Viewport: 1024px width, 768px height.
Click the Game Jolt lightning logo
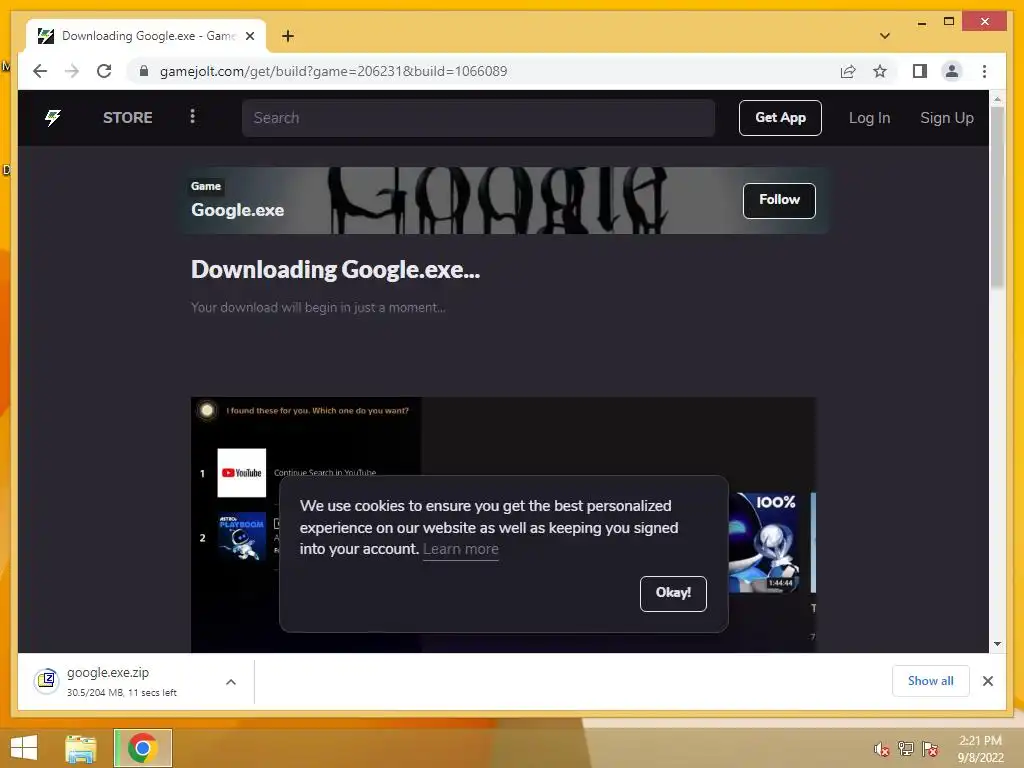pyautogui.click(x=53, y=118)
